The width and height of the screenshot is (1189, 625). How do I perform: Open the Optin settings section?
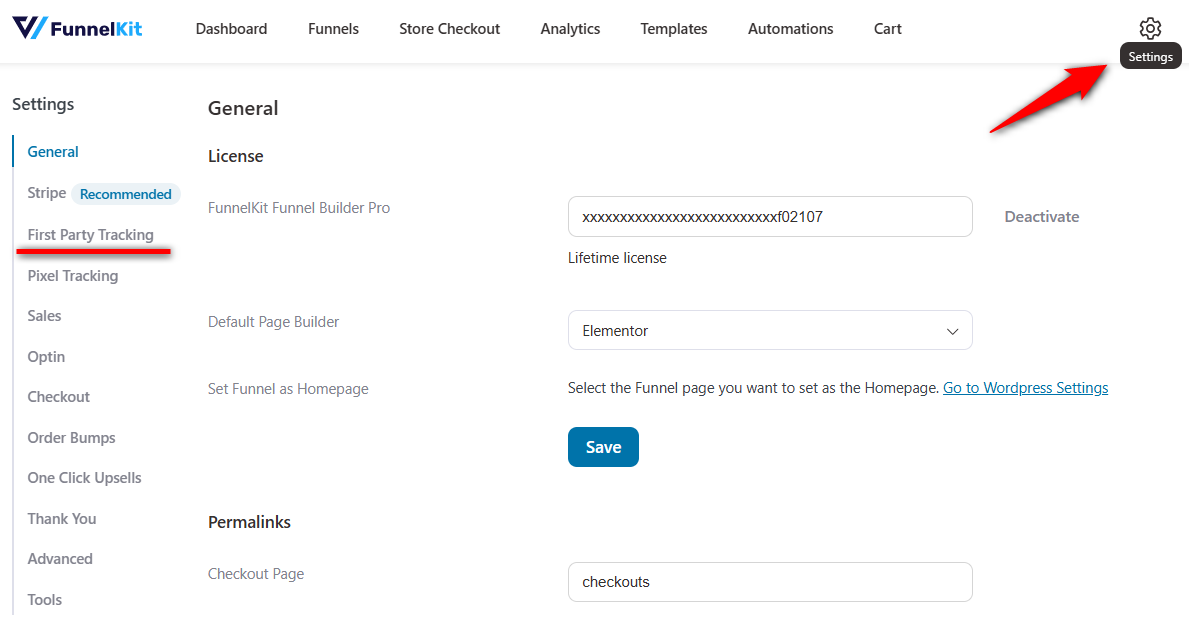[x=46, y=356]
